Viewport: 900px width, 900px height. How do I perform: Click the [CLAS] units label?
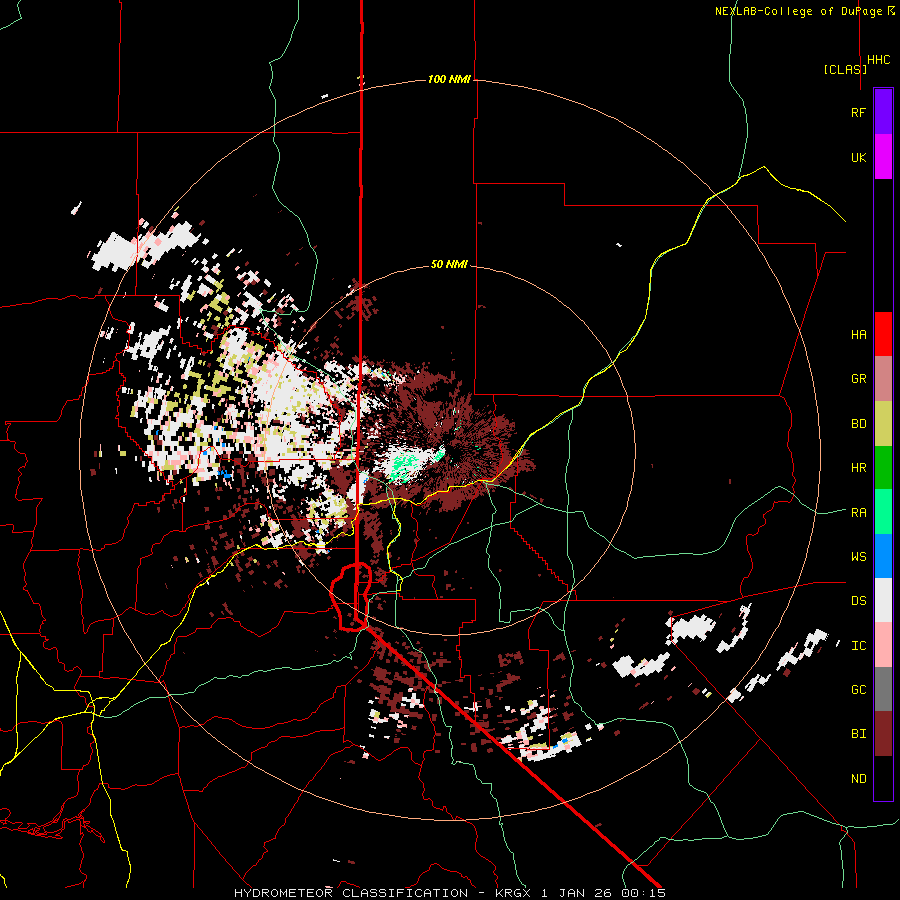click(845, 69)
